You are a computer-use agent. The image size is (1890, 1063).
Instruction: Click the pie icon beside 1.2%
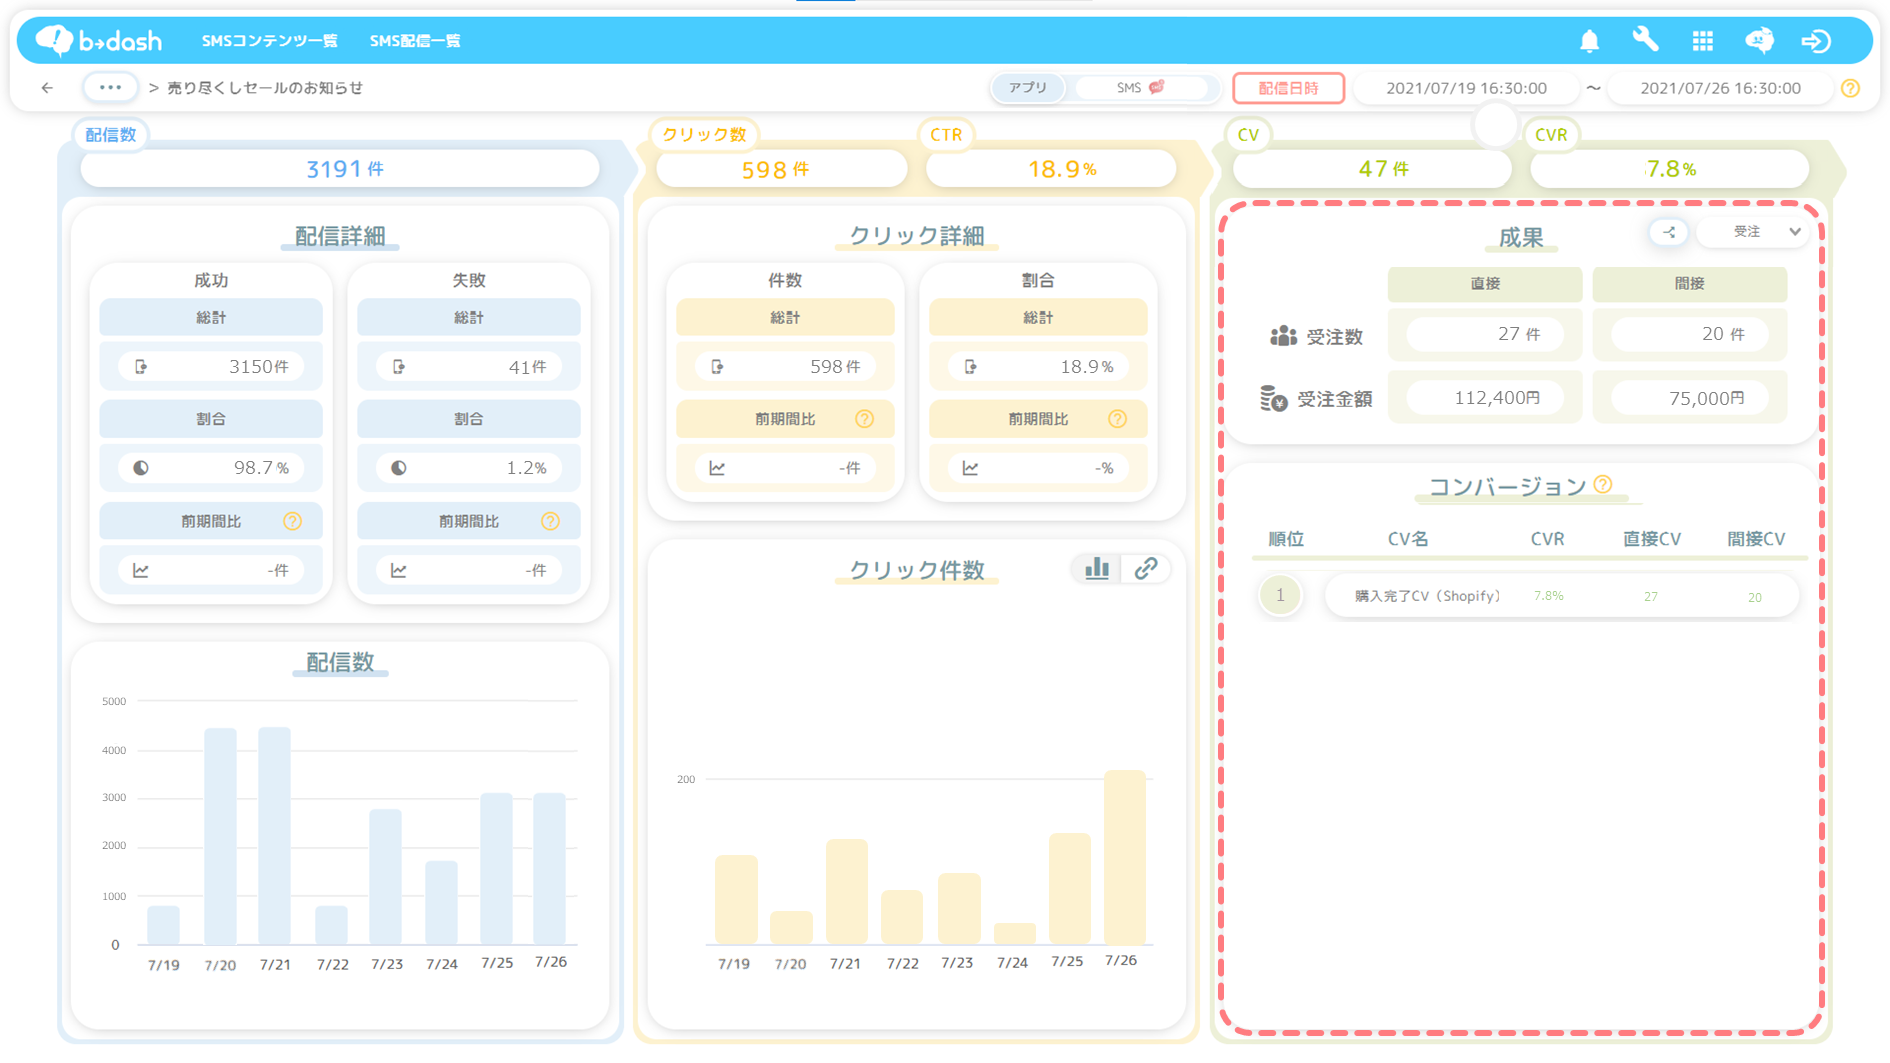pos(399,468)
